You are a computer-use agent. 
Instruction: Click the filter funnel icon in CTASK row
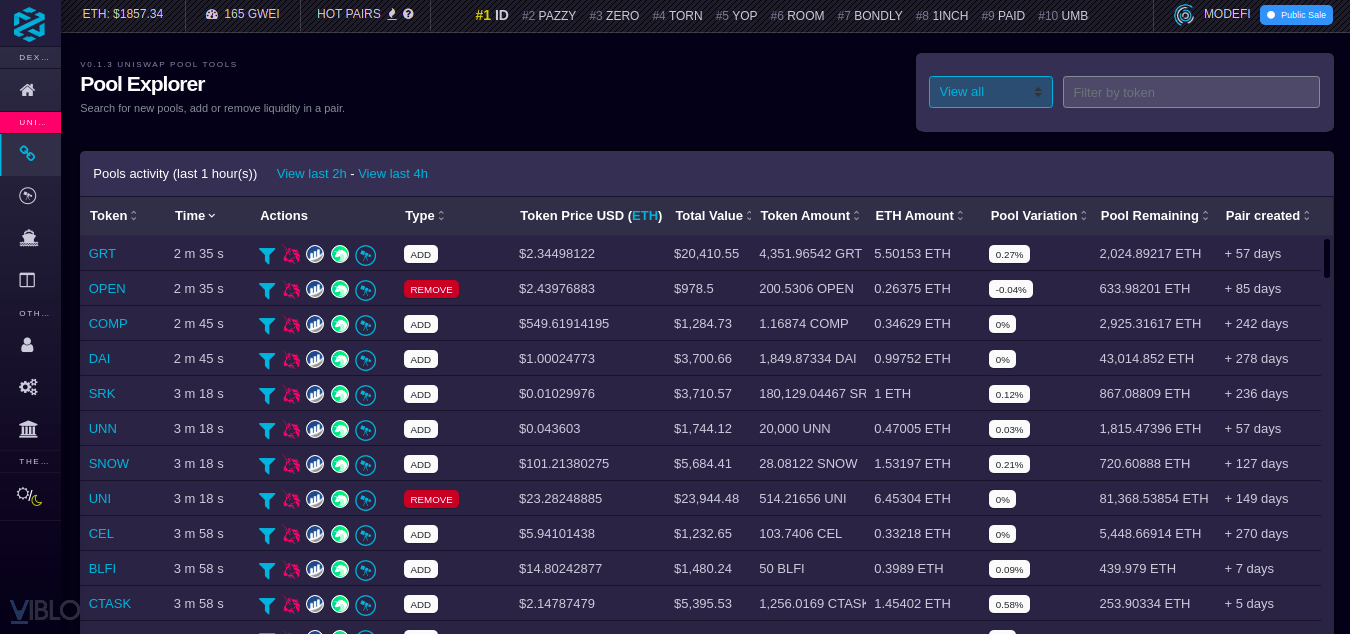[x=267, y=605]
